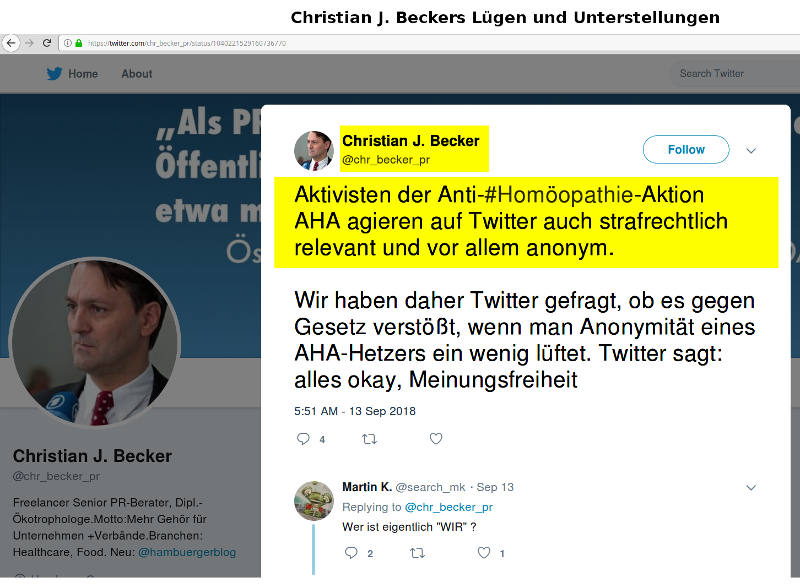Image resolution: width=800 pixels, height=588 pixels.
Task: Click the Search Twitter field
Action: 735,74
